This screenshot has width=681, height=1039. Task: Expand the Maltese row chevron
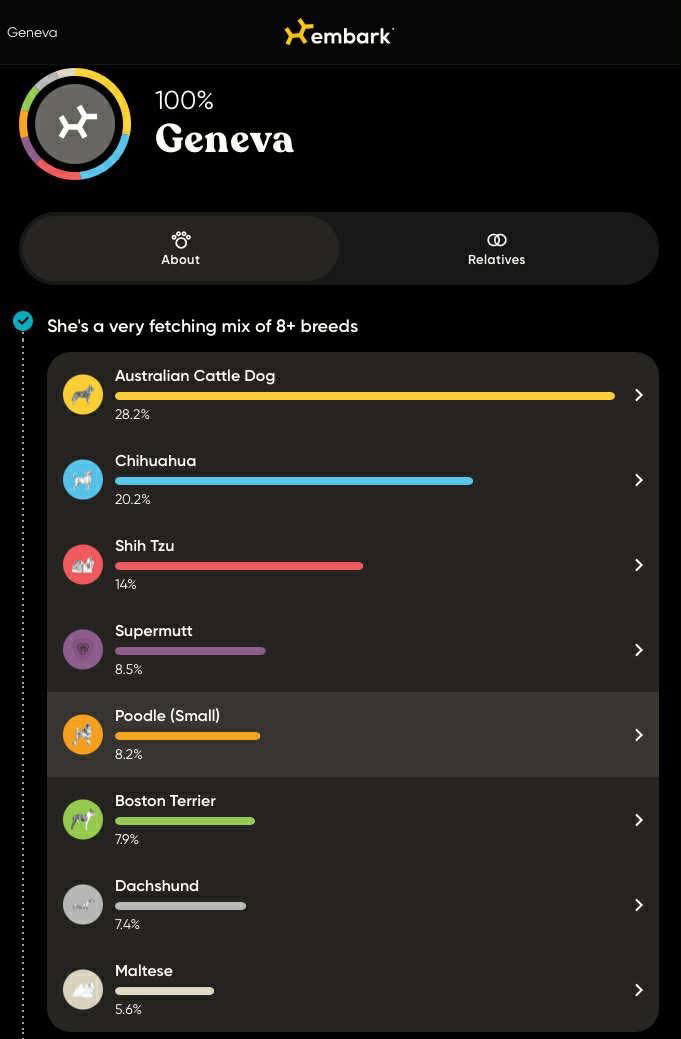[639, 990]
